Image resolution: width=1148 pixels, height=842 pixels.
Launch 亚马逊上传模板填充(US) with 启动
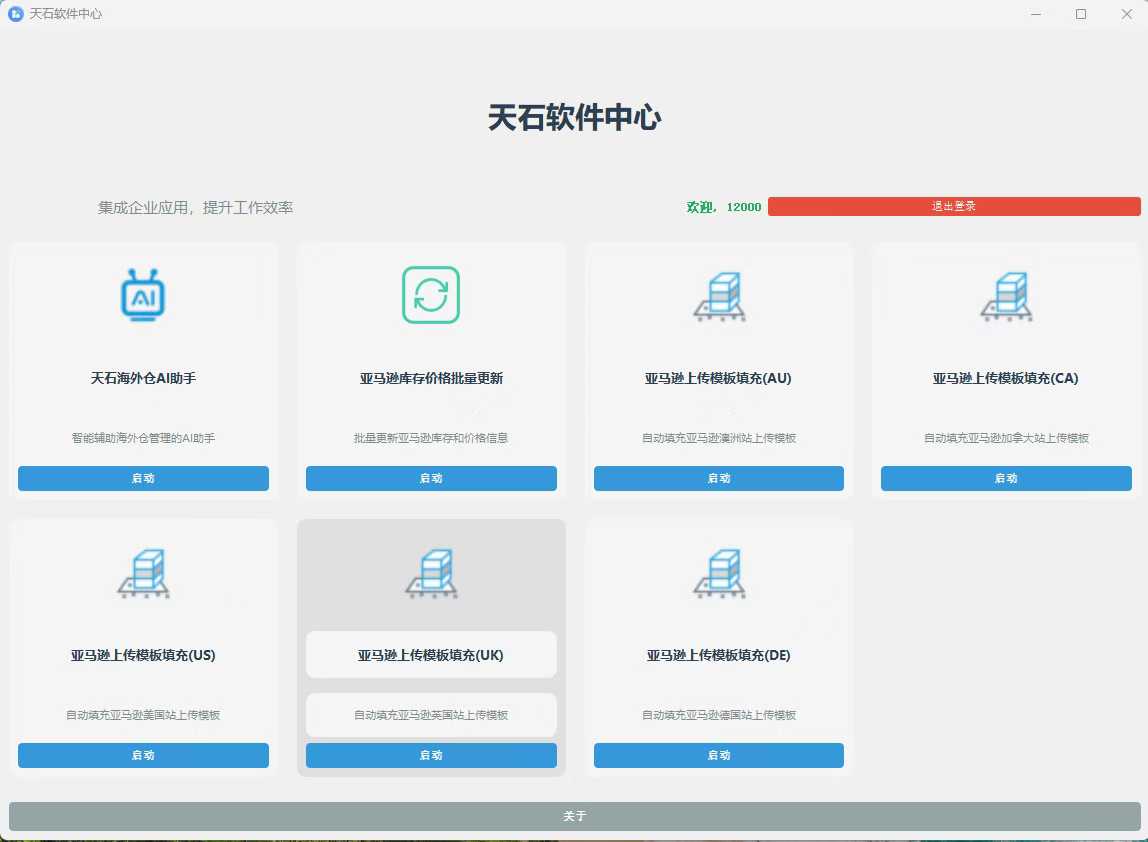coord(143,755)
